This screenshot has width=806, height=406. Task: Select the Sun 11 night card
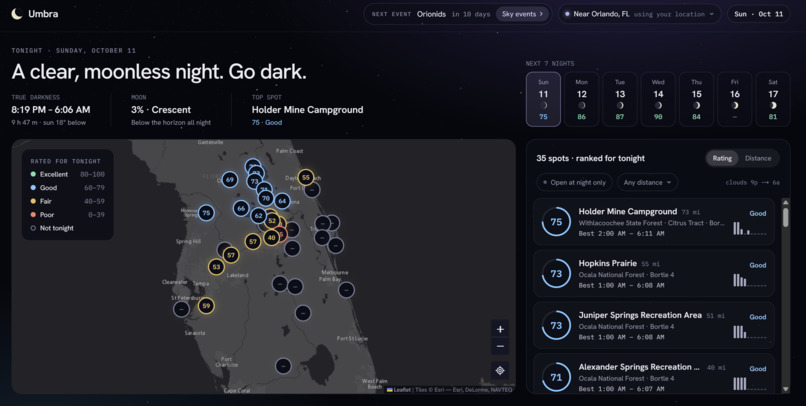pos(543,99)
